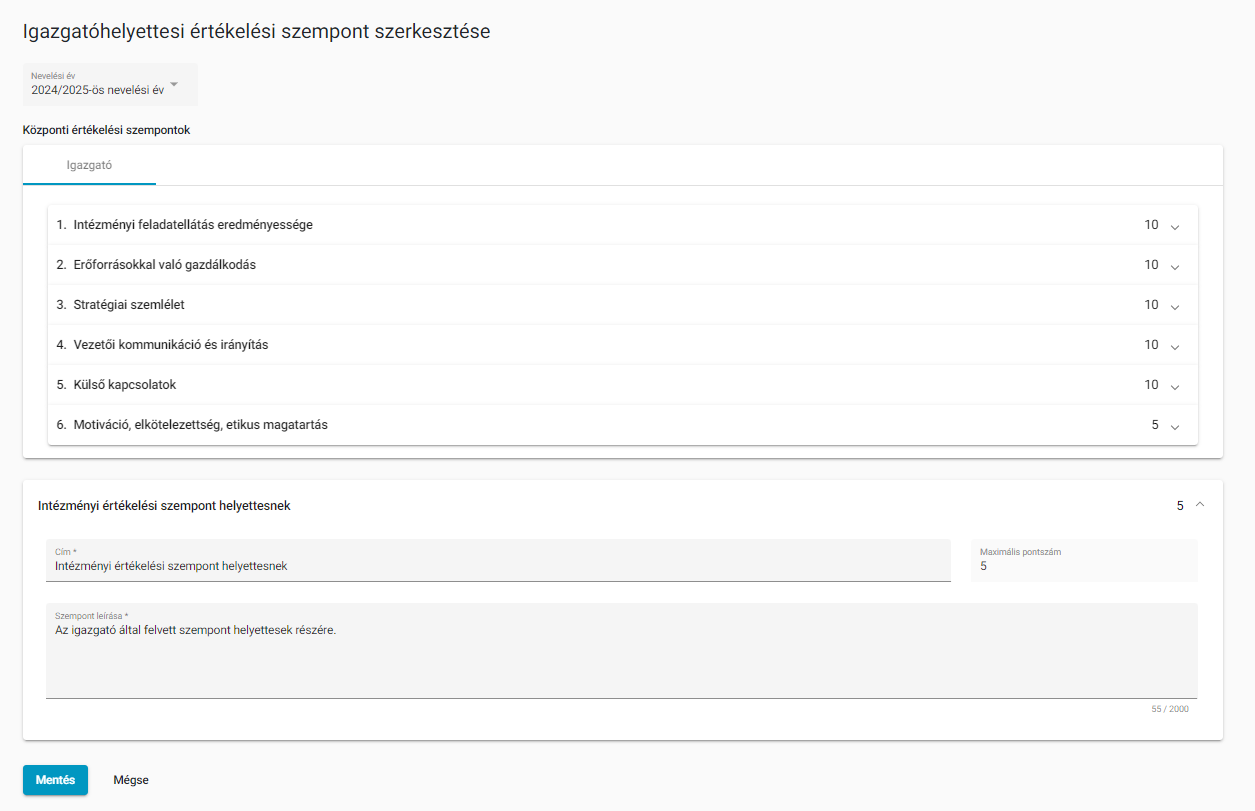Click the Mentés button
Screen dimensions: 1255x811
click(55, 780)
